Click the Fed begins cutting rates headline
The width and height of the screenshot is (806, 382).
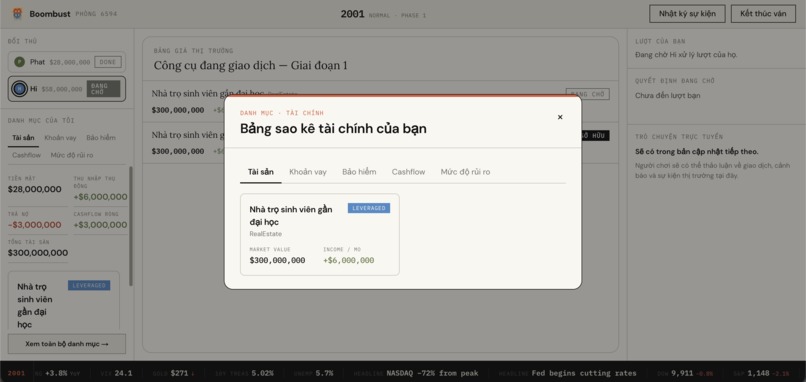click(584, 373)
